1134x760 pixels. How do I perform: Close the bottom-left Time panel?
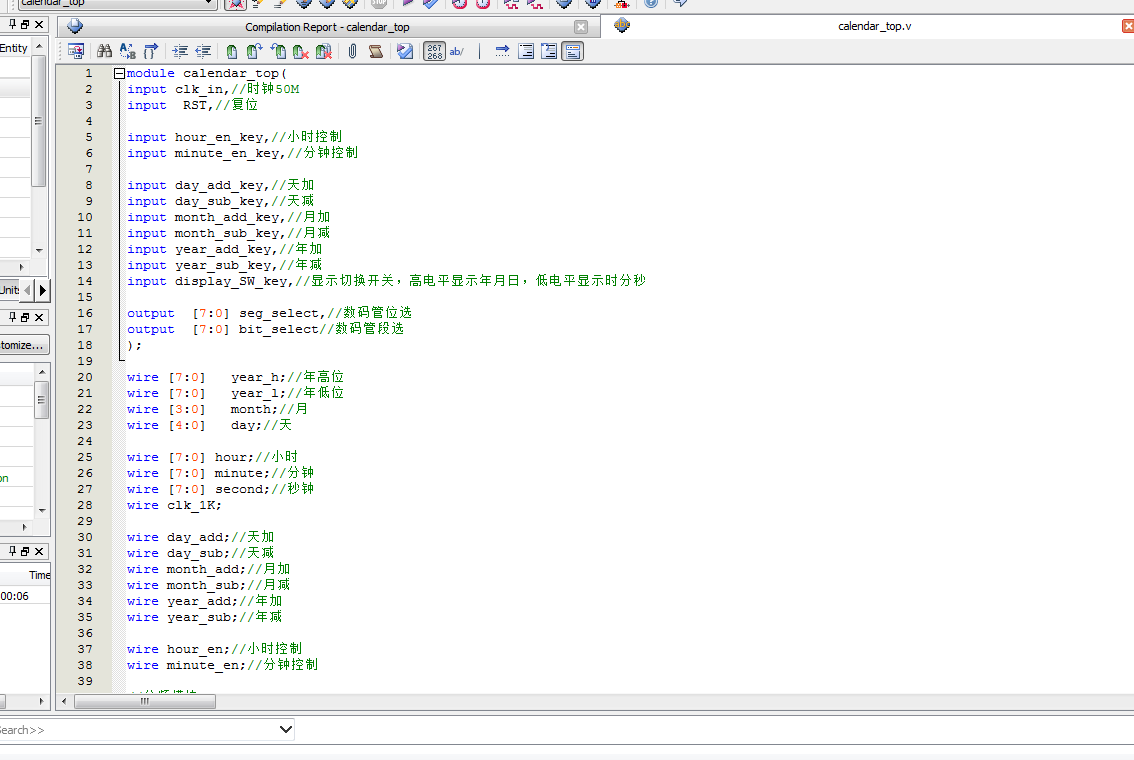(39, 551)
